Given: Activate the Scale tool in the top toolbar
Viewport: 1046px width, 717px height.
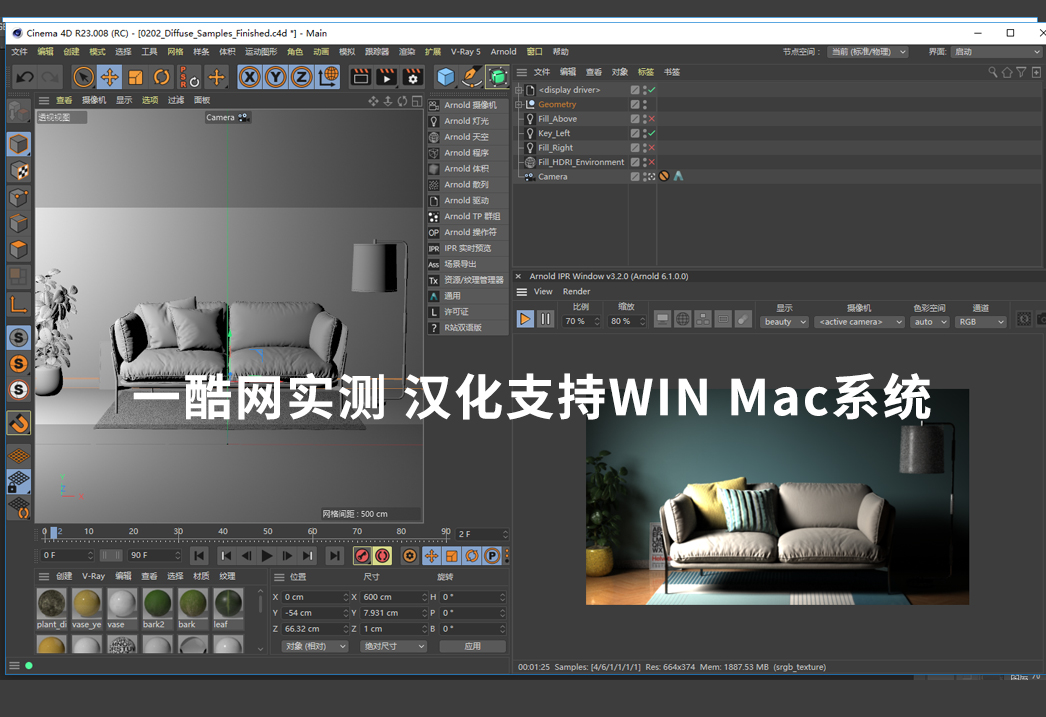Looking at the screenshot, I should 135,77.
